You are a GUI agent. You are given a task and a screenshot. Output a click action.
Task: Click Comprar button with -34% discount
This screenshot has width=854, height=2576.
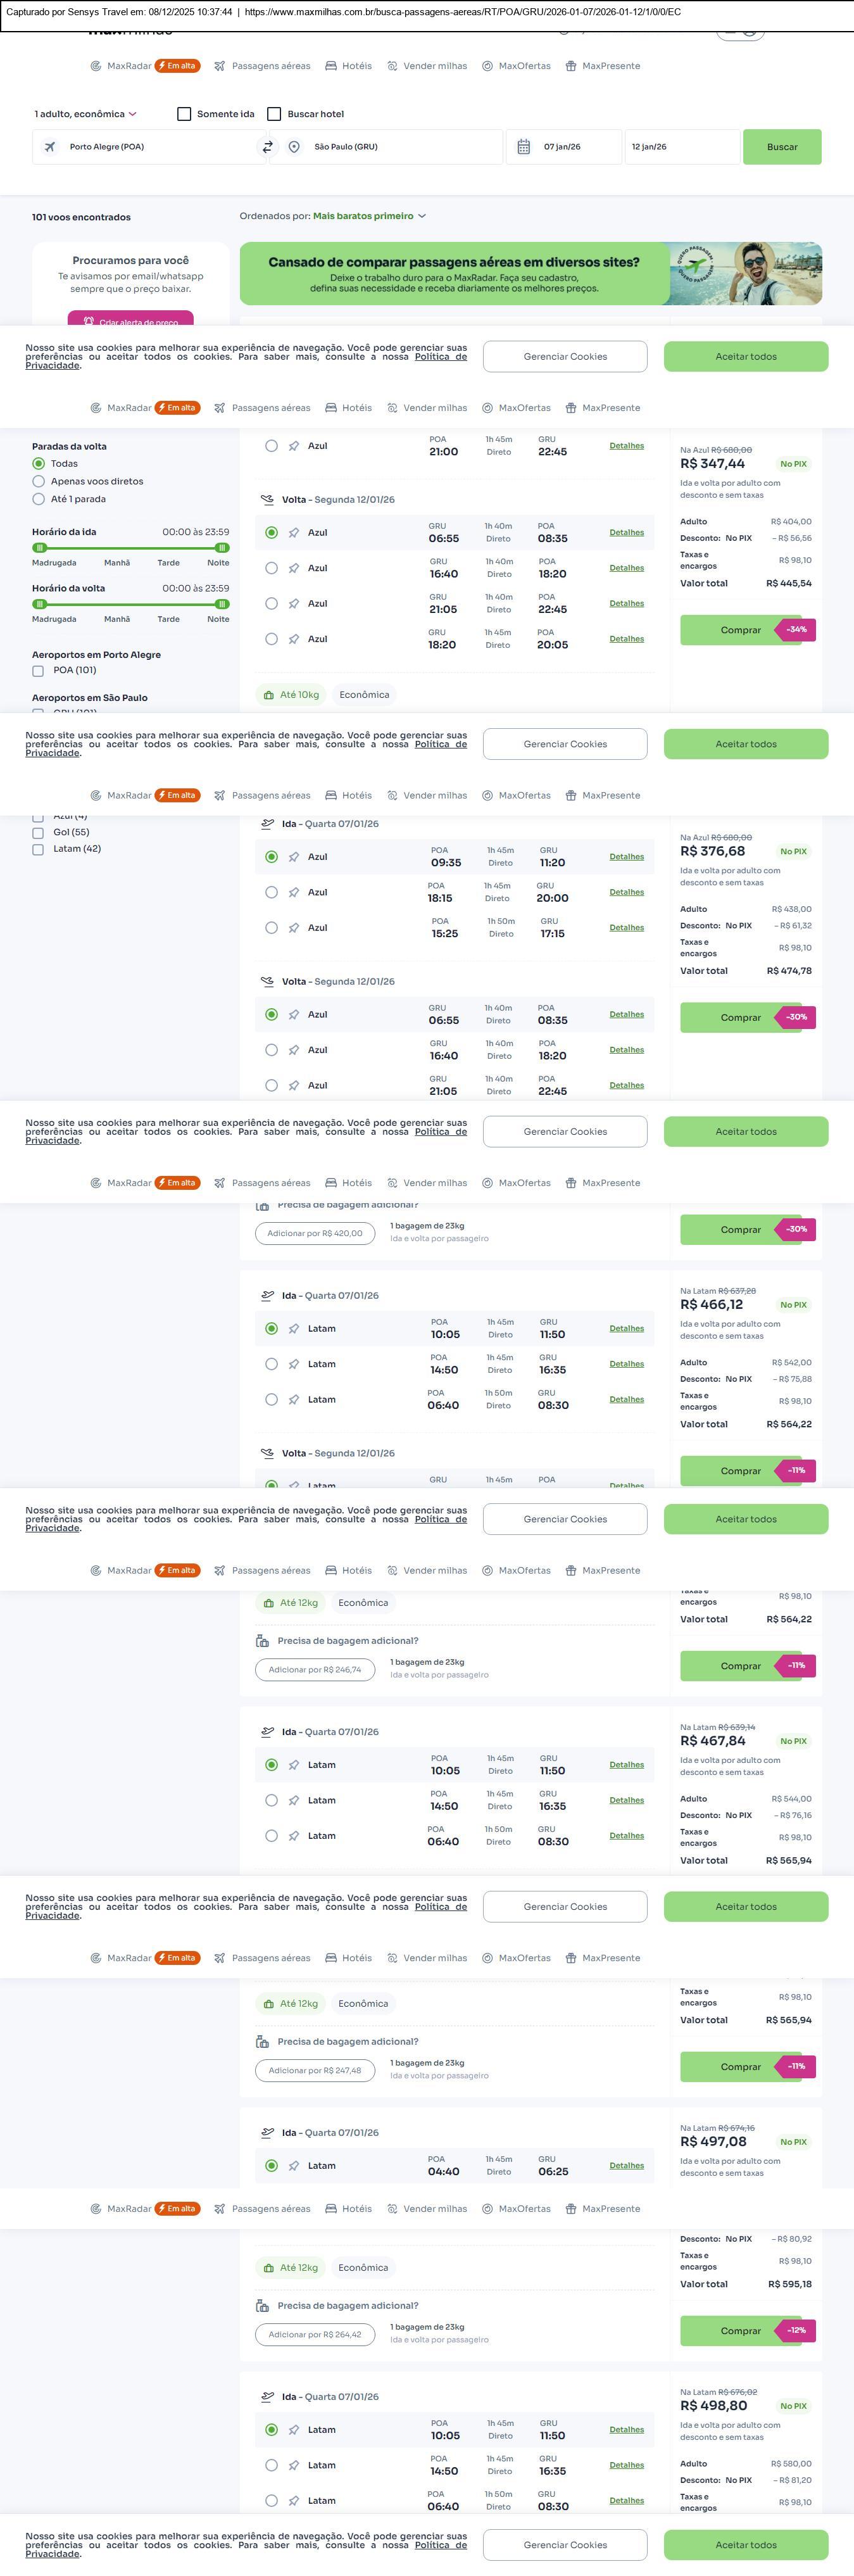coord(741,630)
